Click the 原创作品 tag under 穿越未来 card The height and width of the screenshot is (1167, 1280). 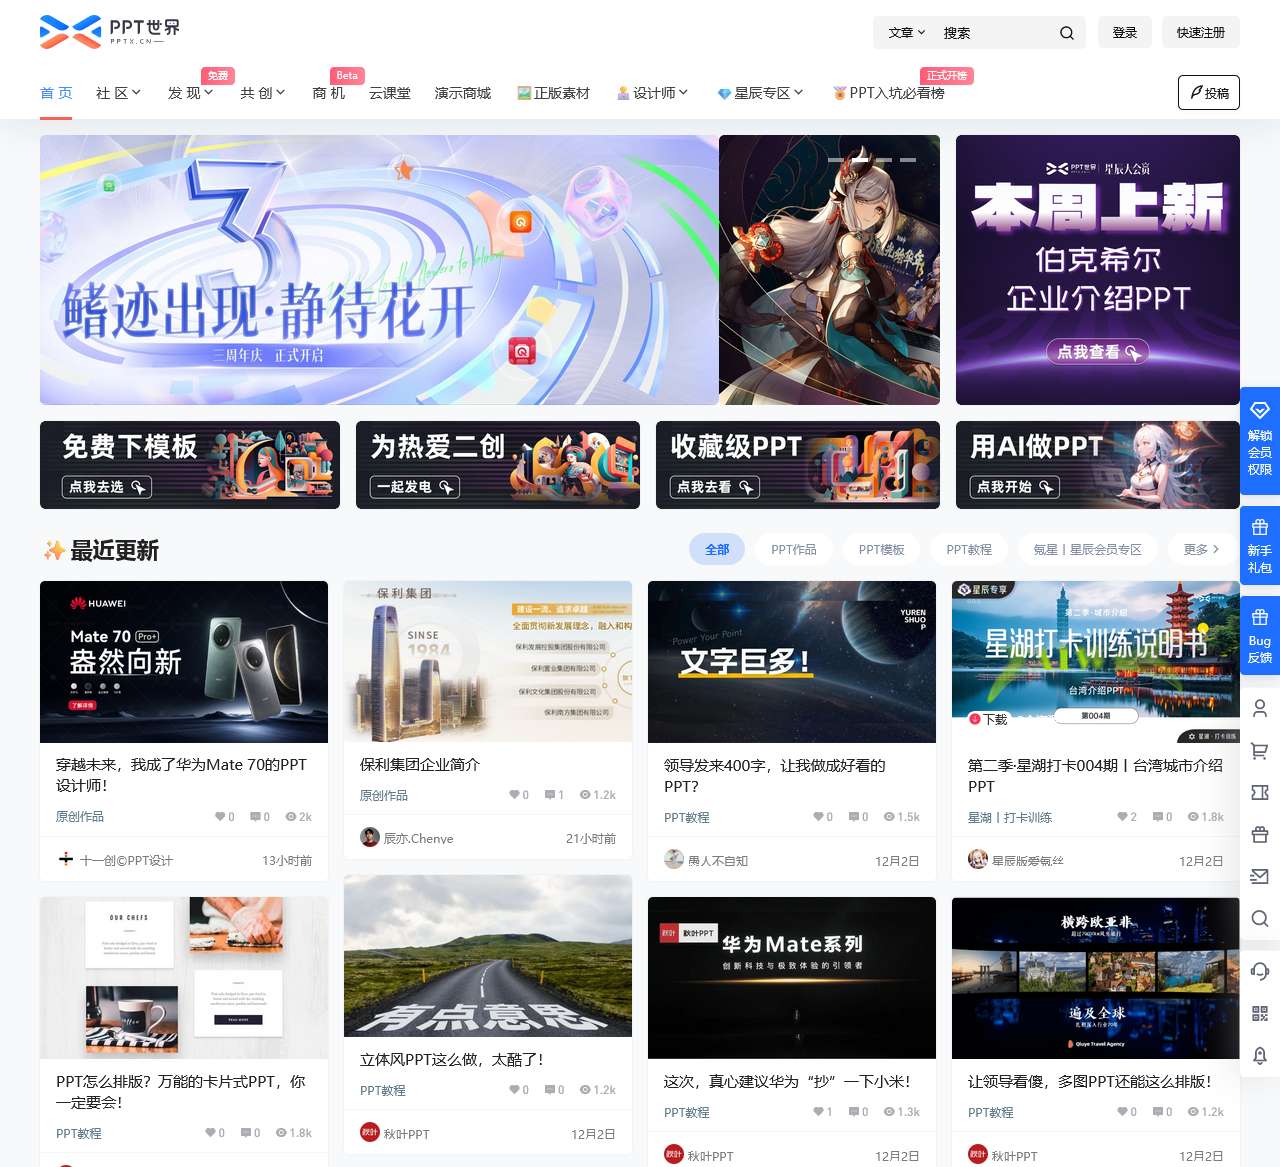pyautogui.click(x=80, y=817)
